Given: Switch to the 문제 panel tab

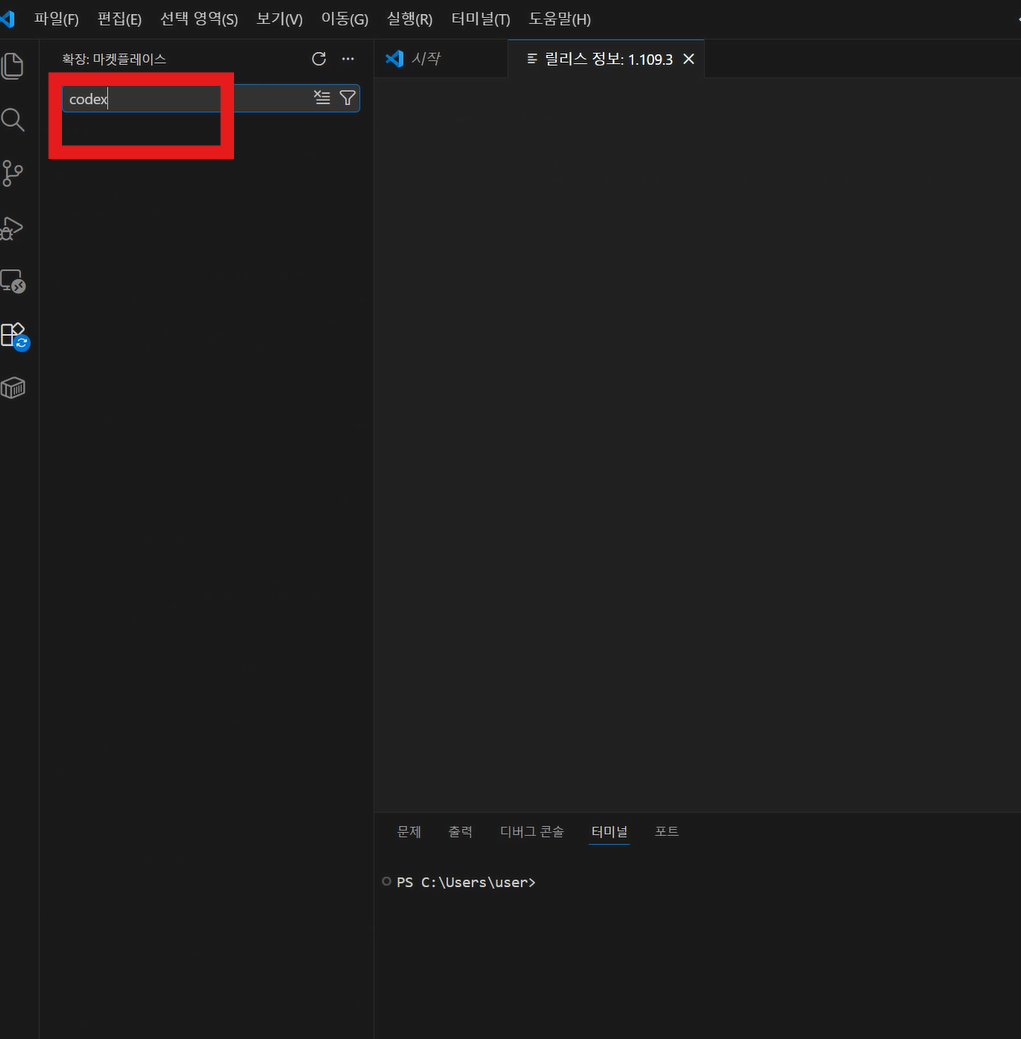Looking at the screenshot, I should 409,831.
